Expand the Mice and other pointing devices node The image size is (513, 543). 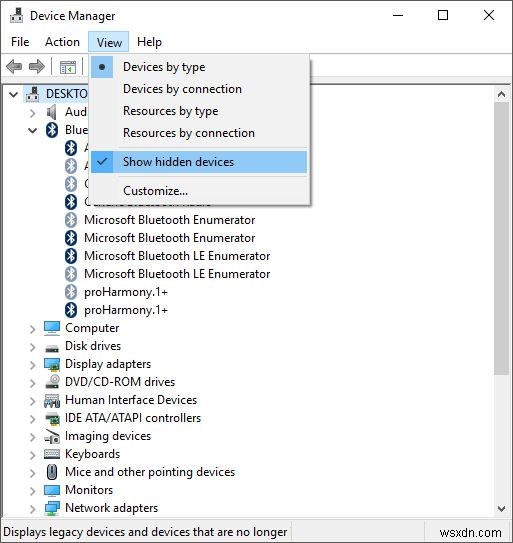tap(33, 473)
